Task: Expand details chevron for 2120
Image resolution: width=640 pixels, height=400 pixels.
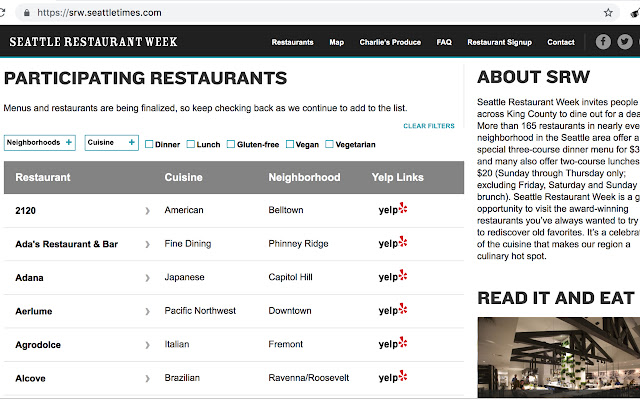Action: pyautogui.click(x=147, y=211)
